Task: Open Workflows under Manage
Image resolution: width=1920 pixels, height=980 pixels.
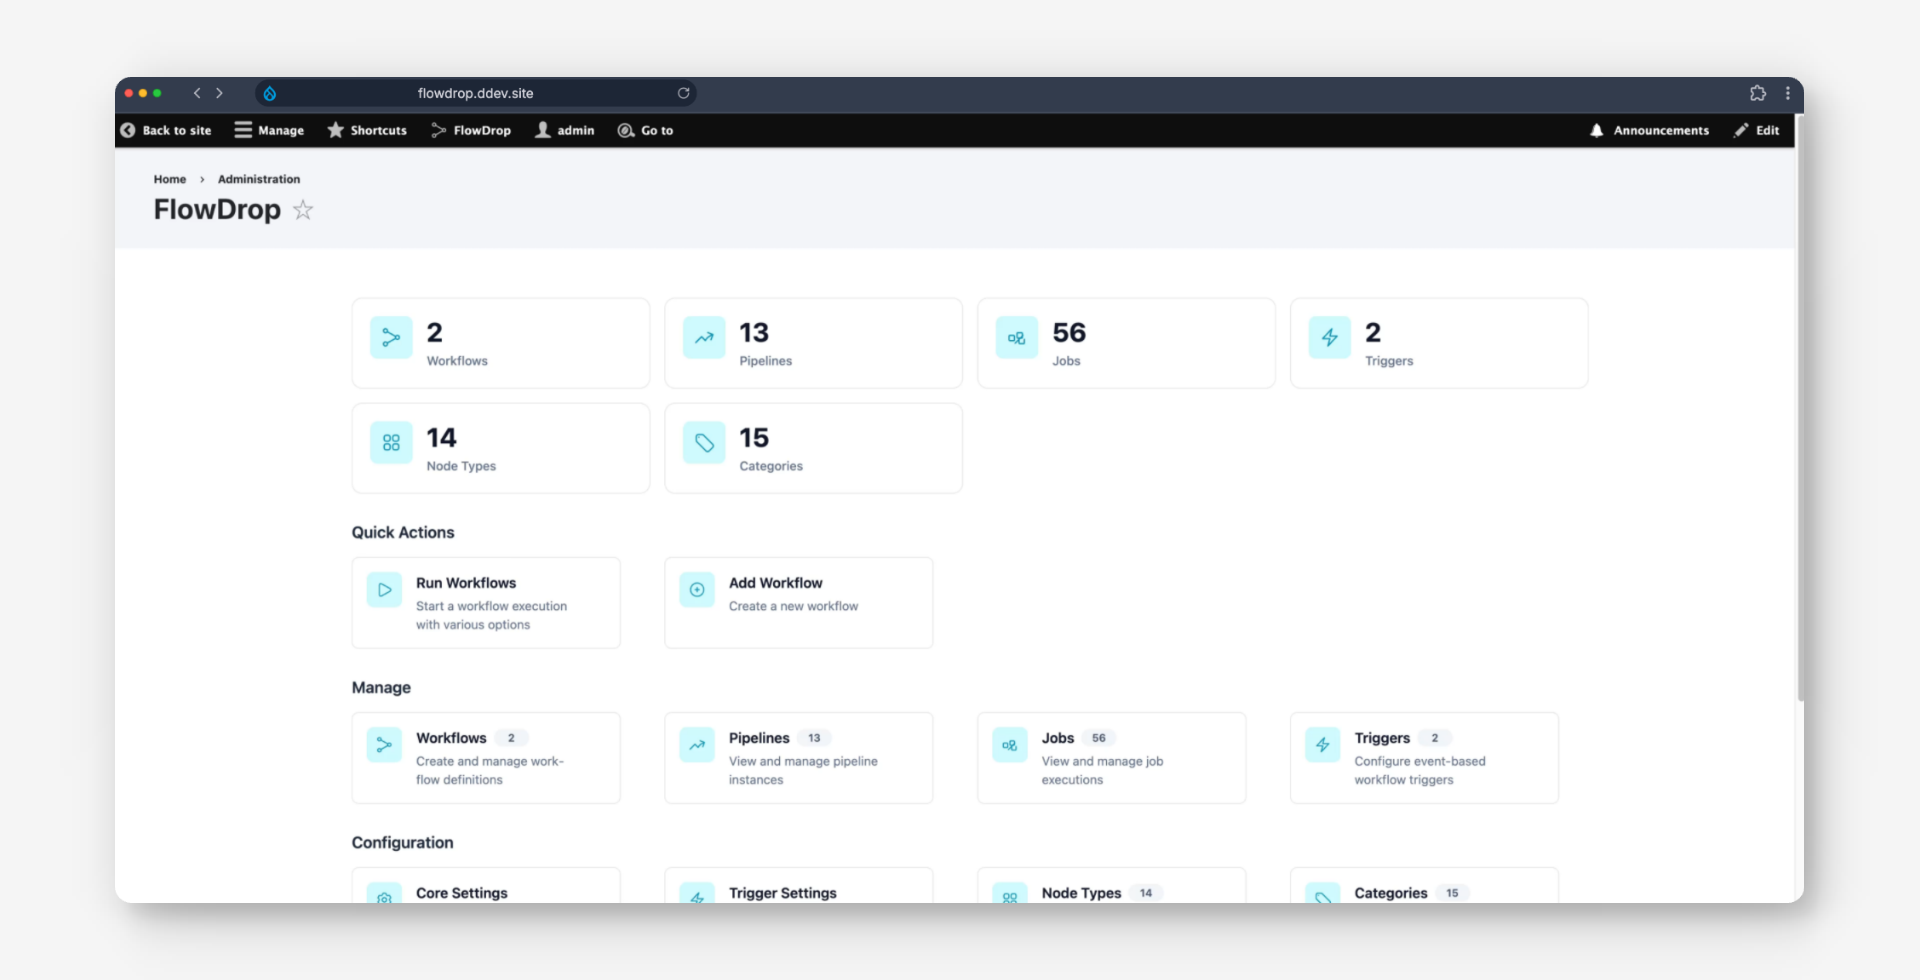Action: (486, 758)
